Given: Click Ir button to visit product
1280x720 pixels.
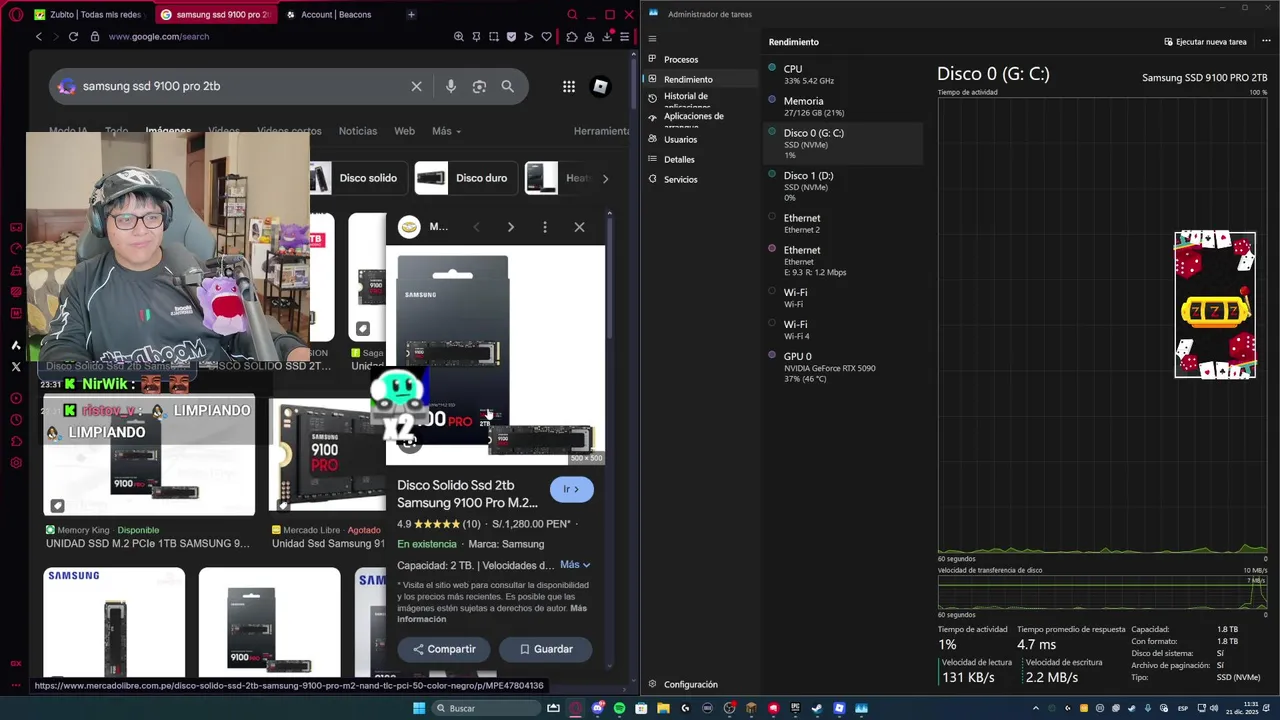Looking at the screenshot, I should click(571, 489).
